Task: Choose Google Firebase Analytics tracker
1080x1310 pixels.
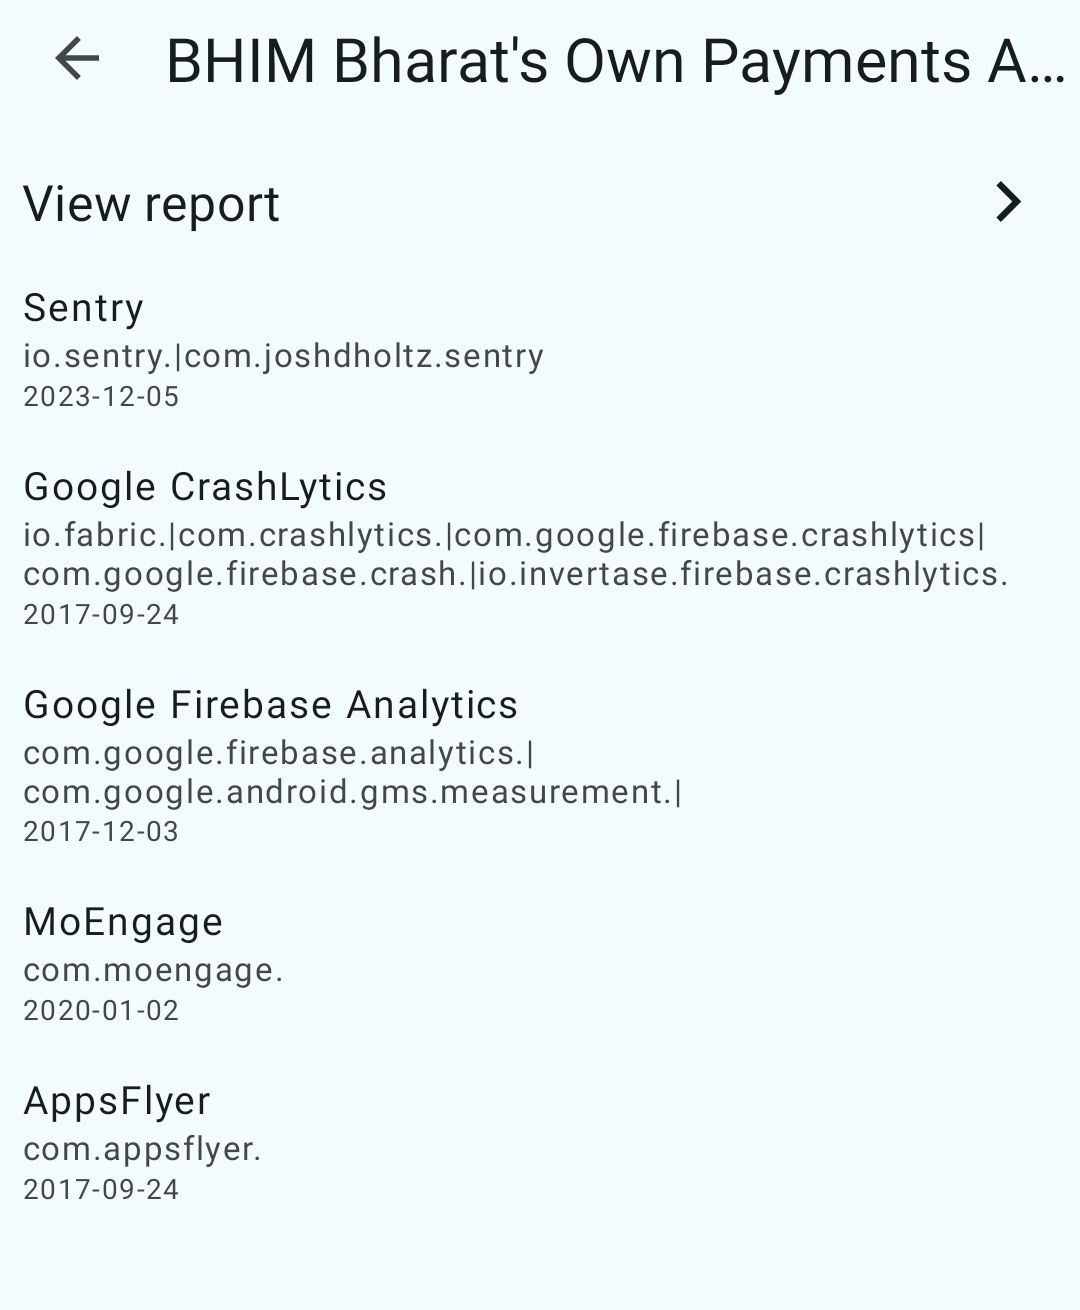Action: point(270,705)
